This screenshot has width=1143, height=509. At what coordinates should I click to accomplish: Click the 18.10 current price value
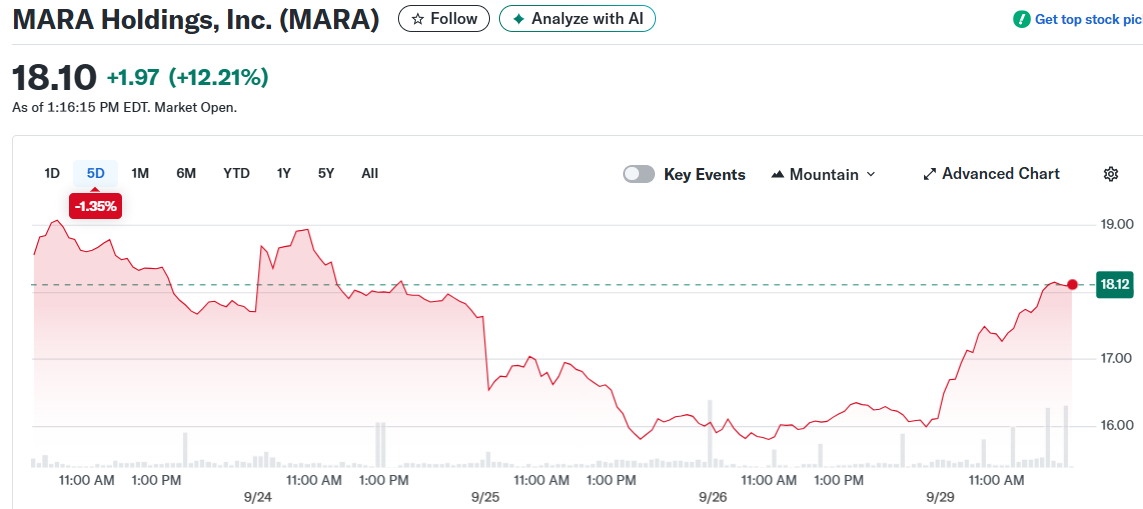(x=54, y=77)
